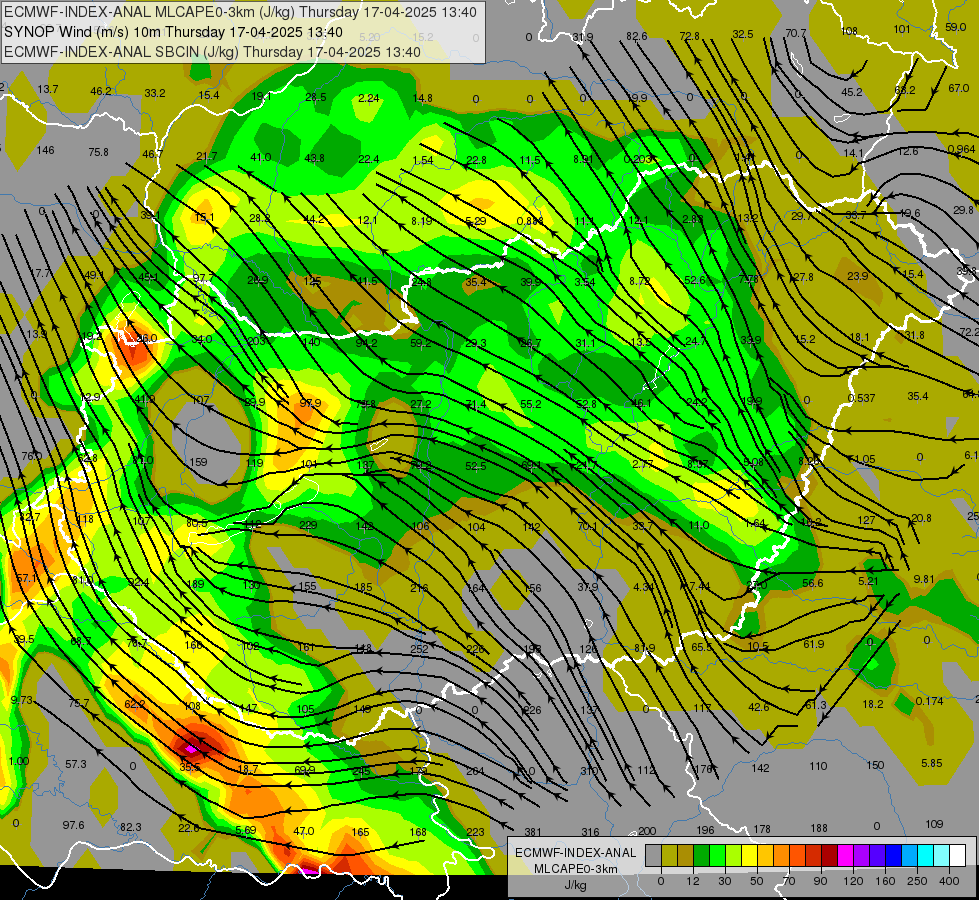Pick the gray legend swatch
Image resolution: width=979 pixels, height=900 pixels.
654,855
